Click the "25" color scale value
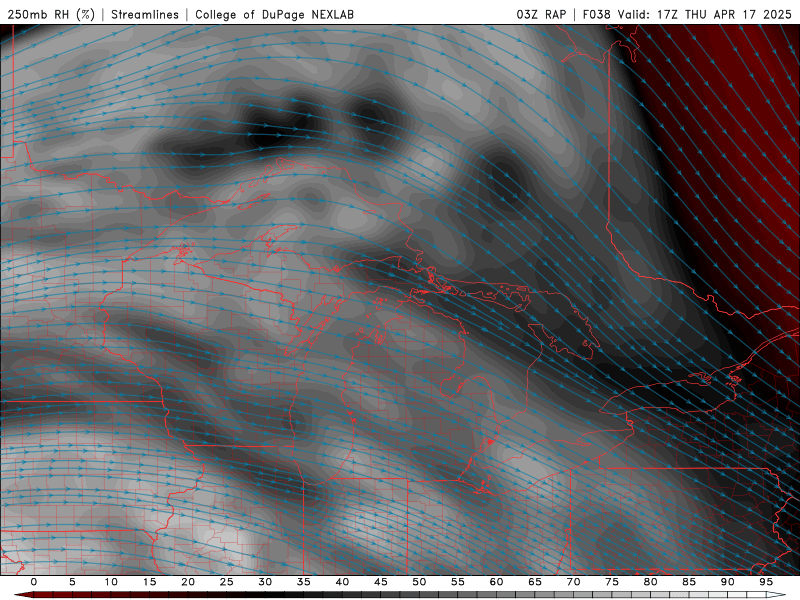This screenshot has height=600, width=800. coord(227,582)
